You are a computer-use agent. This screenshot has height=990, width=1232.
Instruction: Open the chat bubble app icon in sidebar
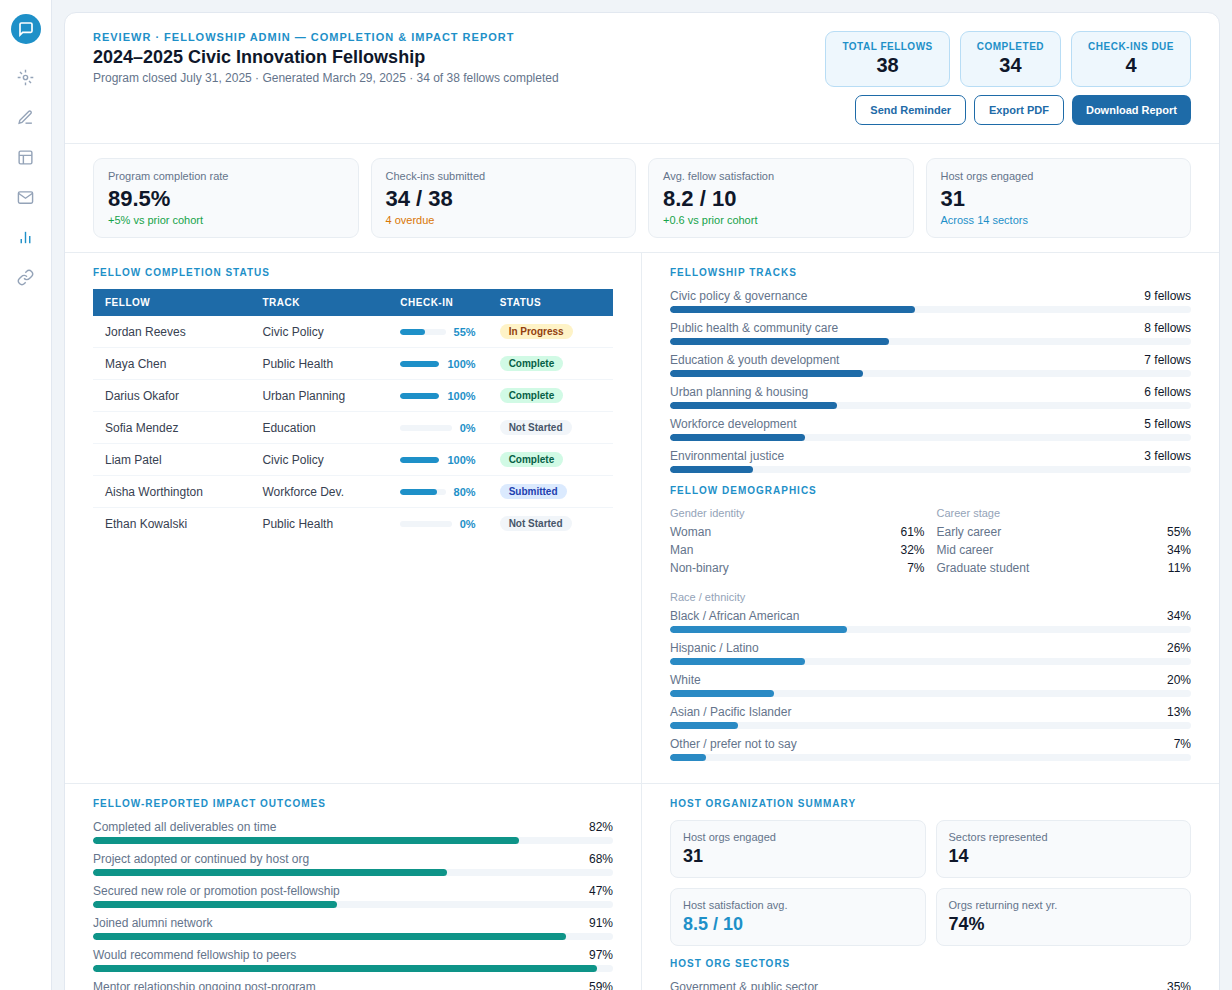coord(26,29)
